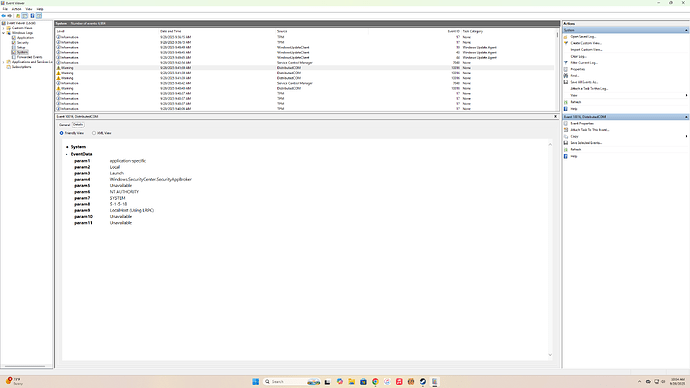Viewport: 690px width, 388px height.
Task: Click the Event Properties icon in Actions
Action: (x=566, y=124)
